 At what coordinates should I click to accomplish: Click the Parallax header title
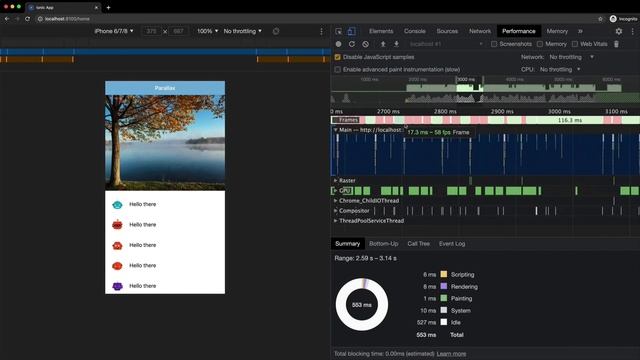pos(165,88)
